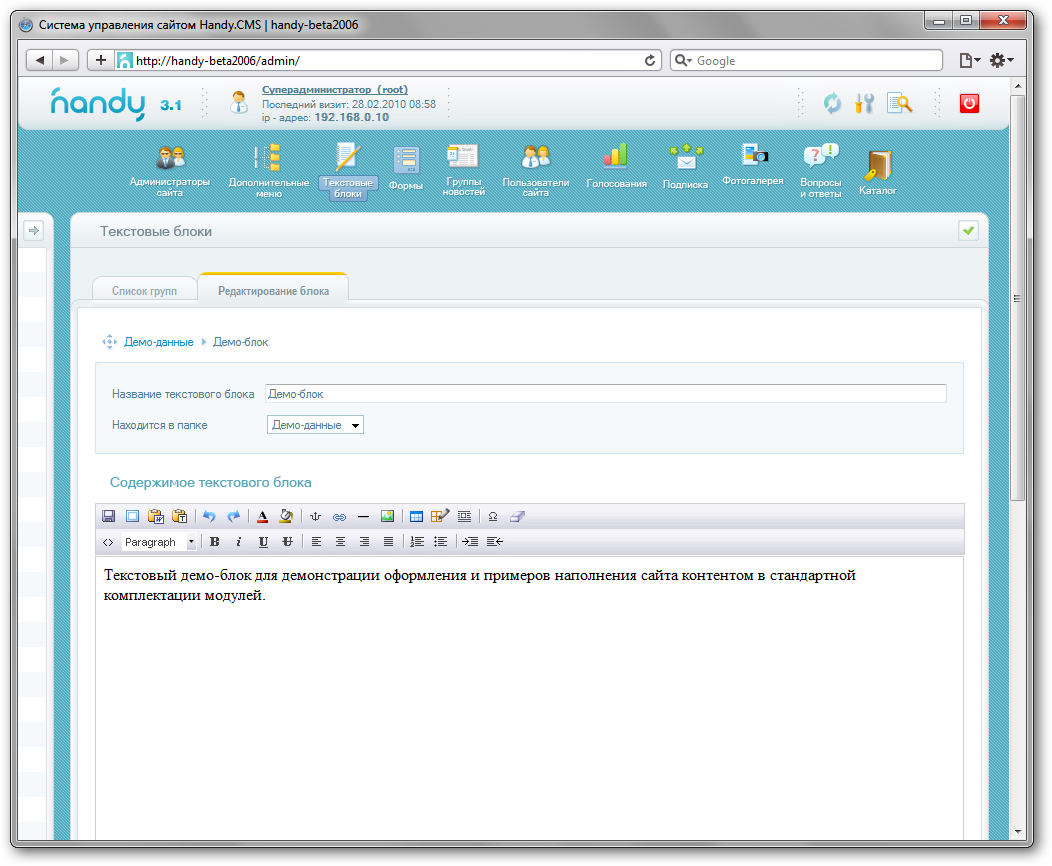1052x866 pixels.
Task: Open the Paragraph format dropdown
Action: 158,542
